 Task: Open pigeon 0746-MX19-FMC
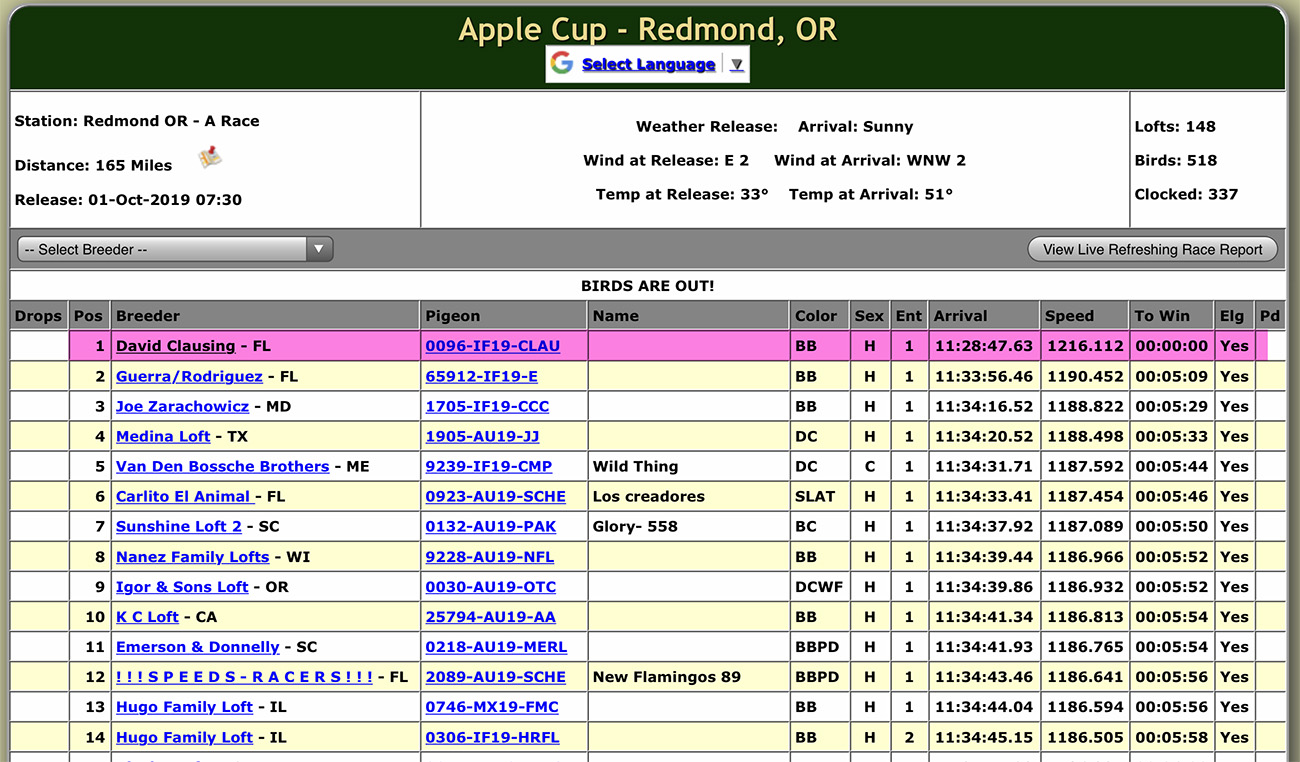[491, 706]
